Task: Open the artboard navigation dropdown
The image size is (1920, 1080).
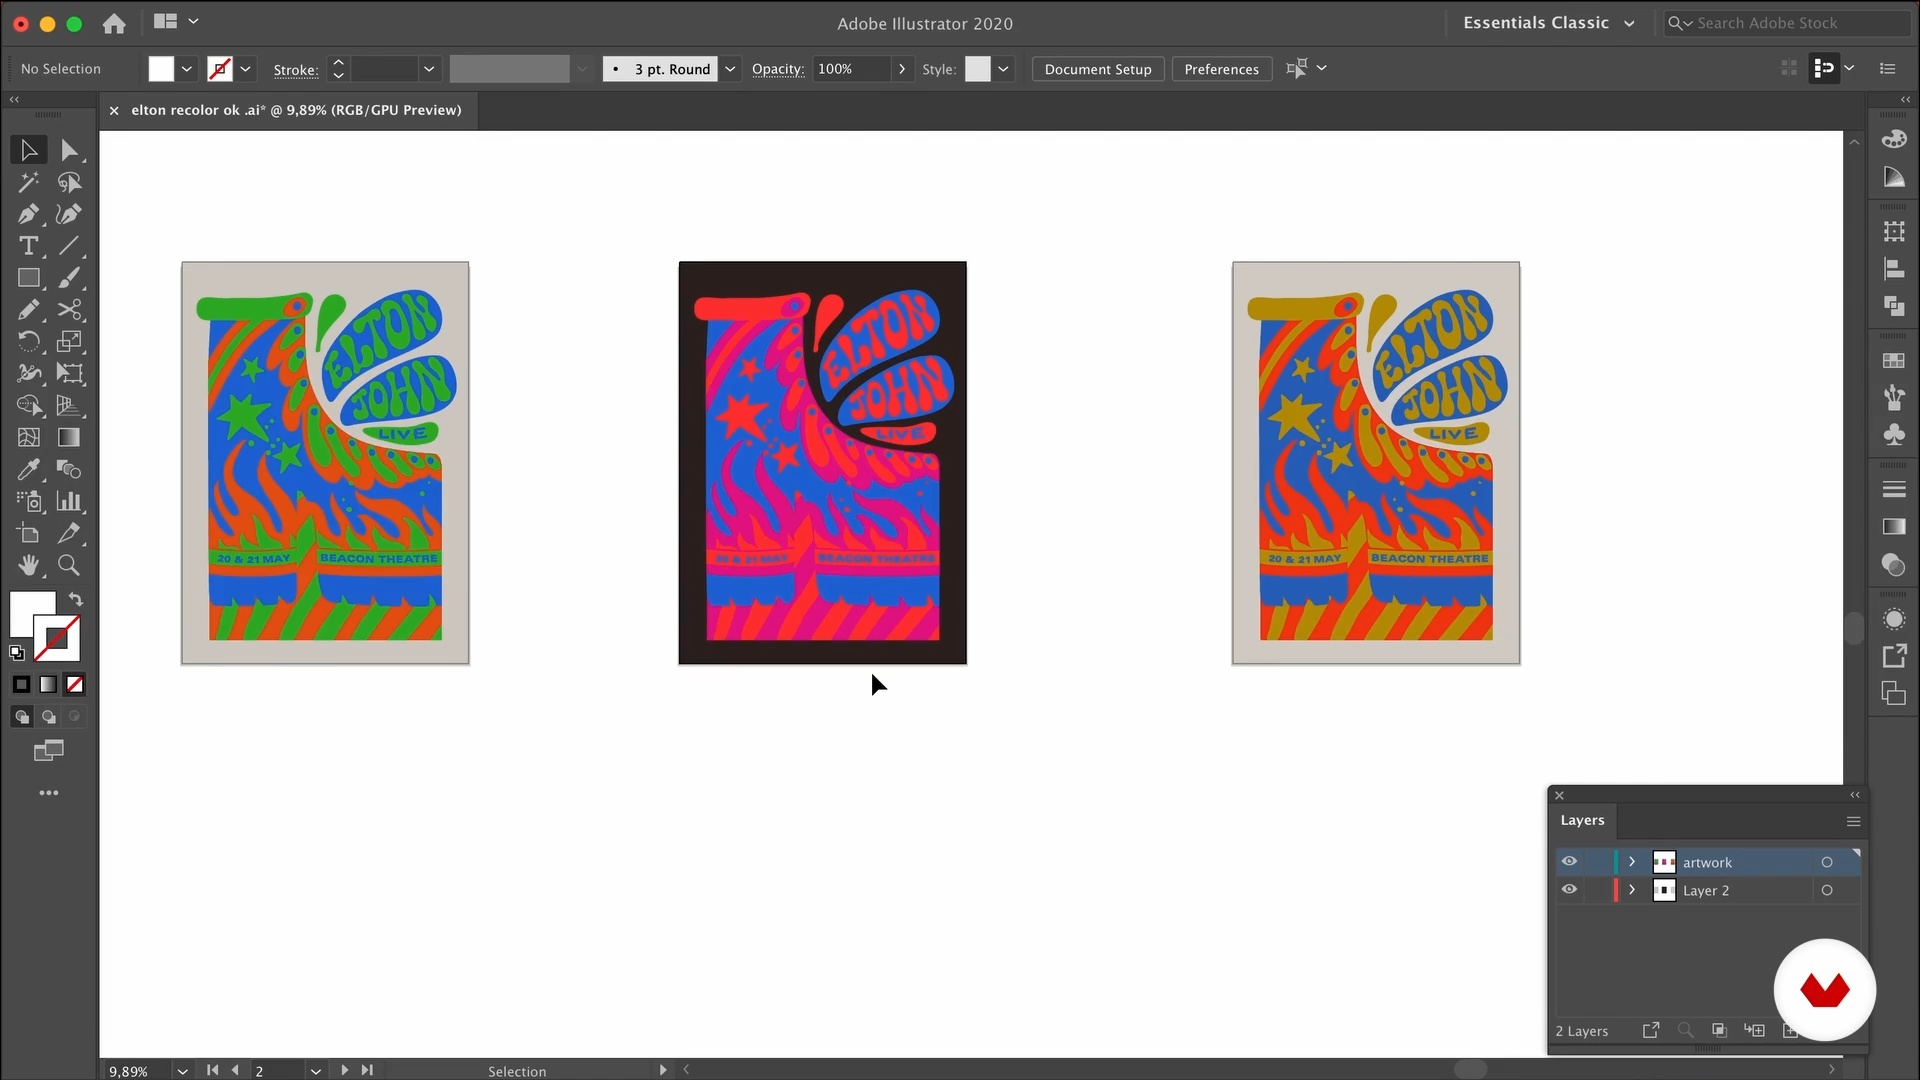Action: click(315, 1071)
